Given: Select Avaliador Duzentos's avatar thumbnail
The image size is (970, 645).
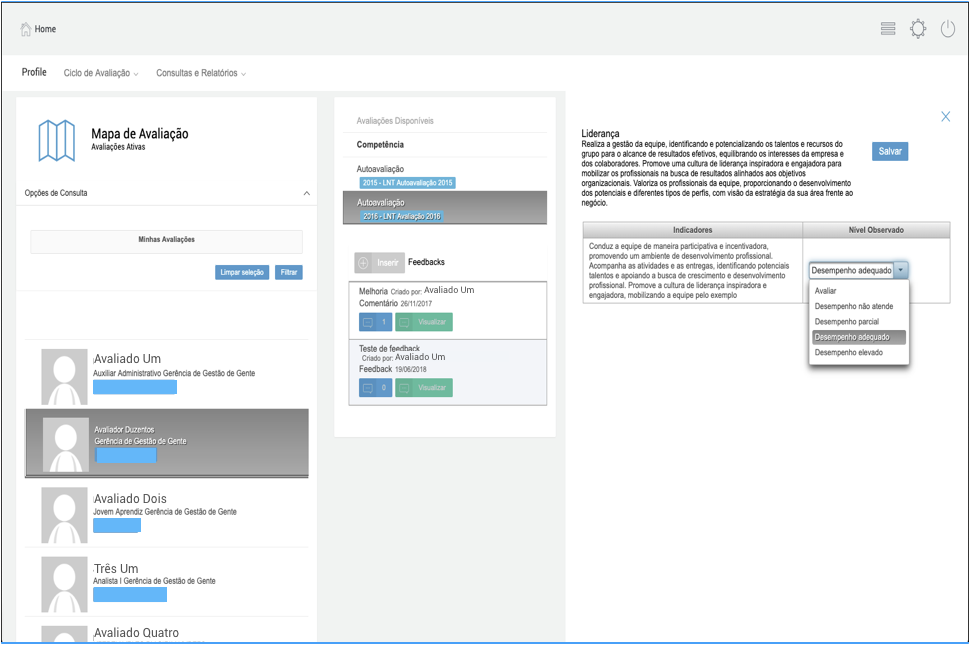Looking at the screenshot, I should point(66,445).
